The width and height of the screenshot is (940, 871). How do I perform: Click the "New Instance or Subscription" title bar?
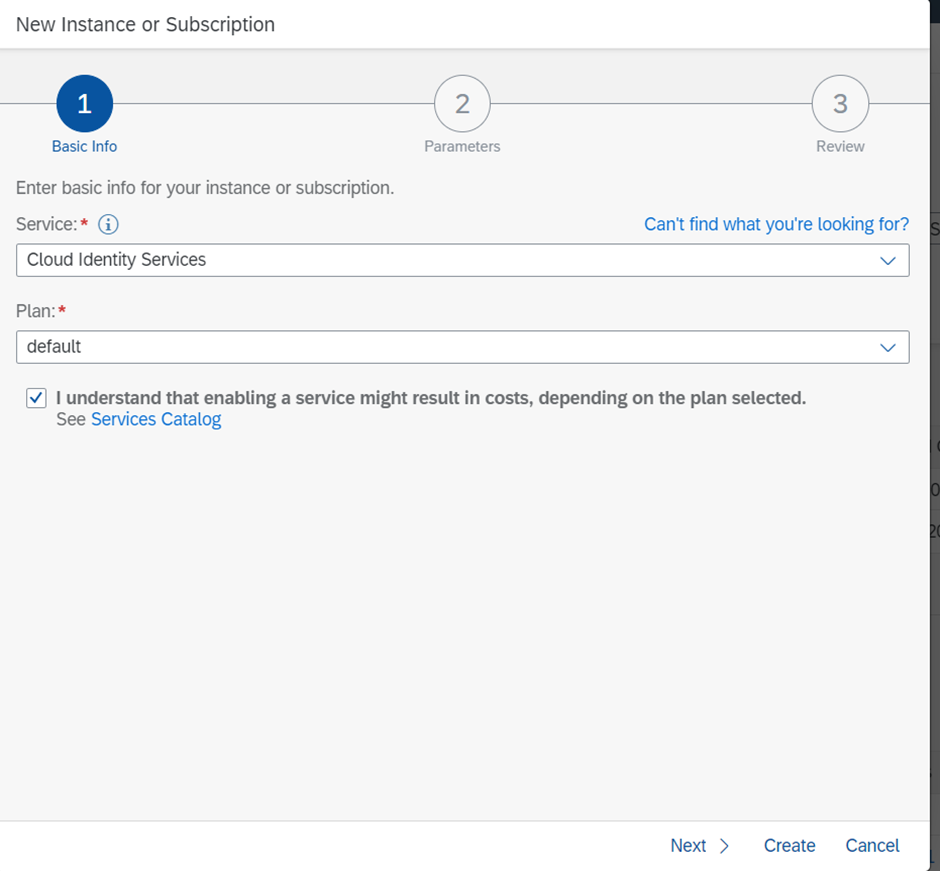point(146,24)
